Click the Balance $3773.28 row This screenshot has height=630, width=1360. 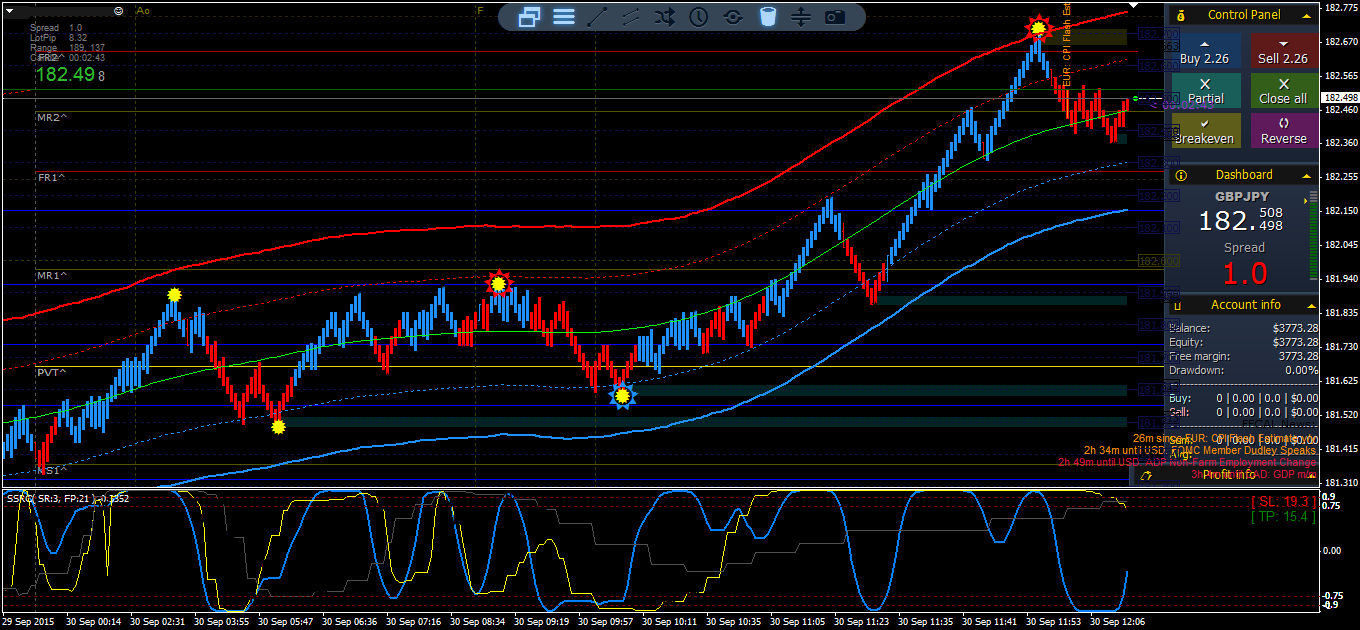pos(1243,328)
